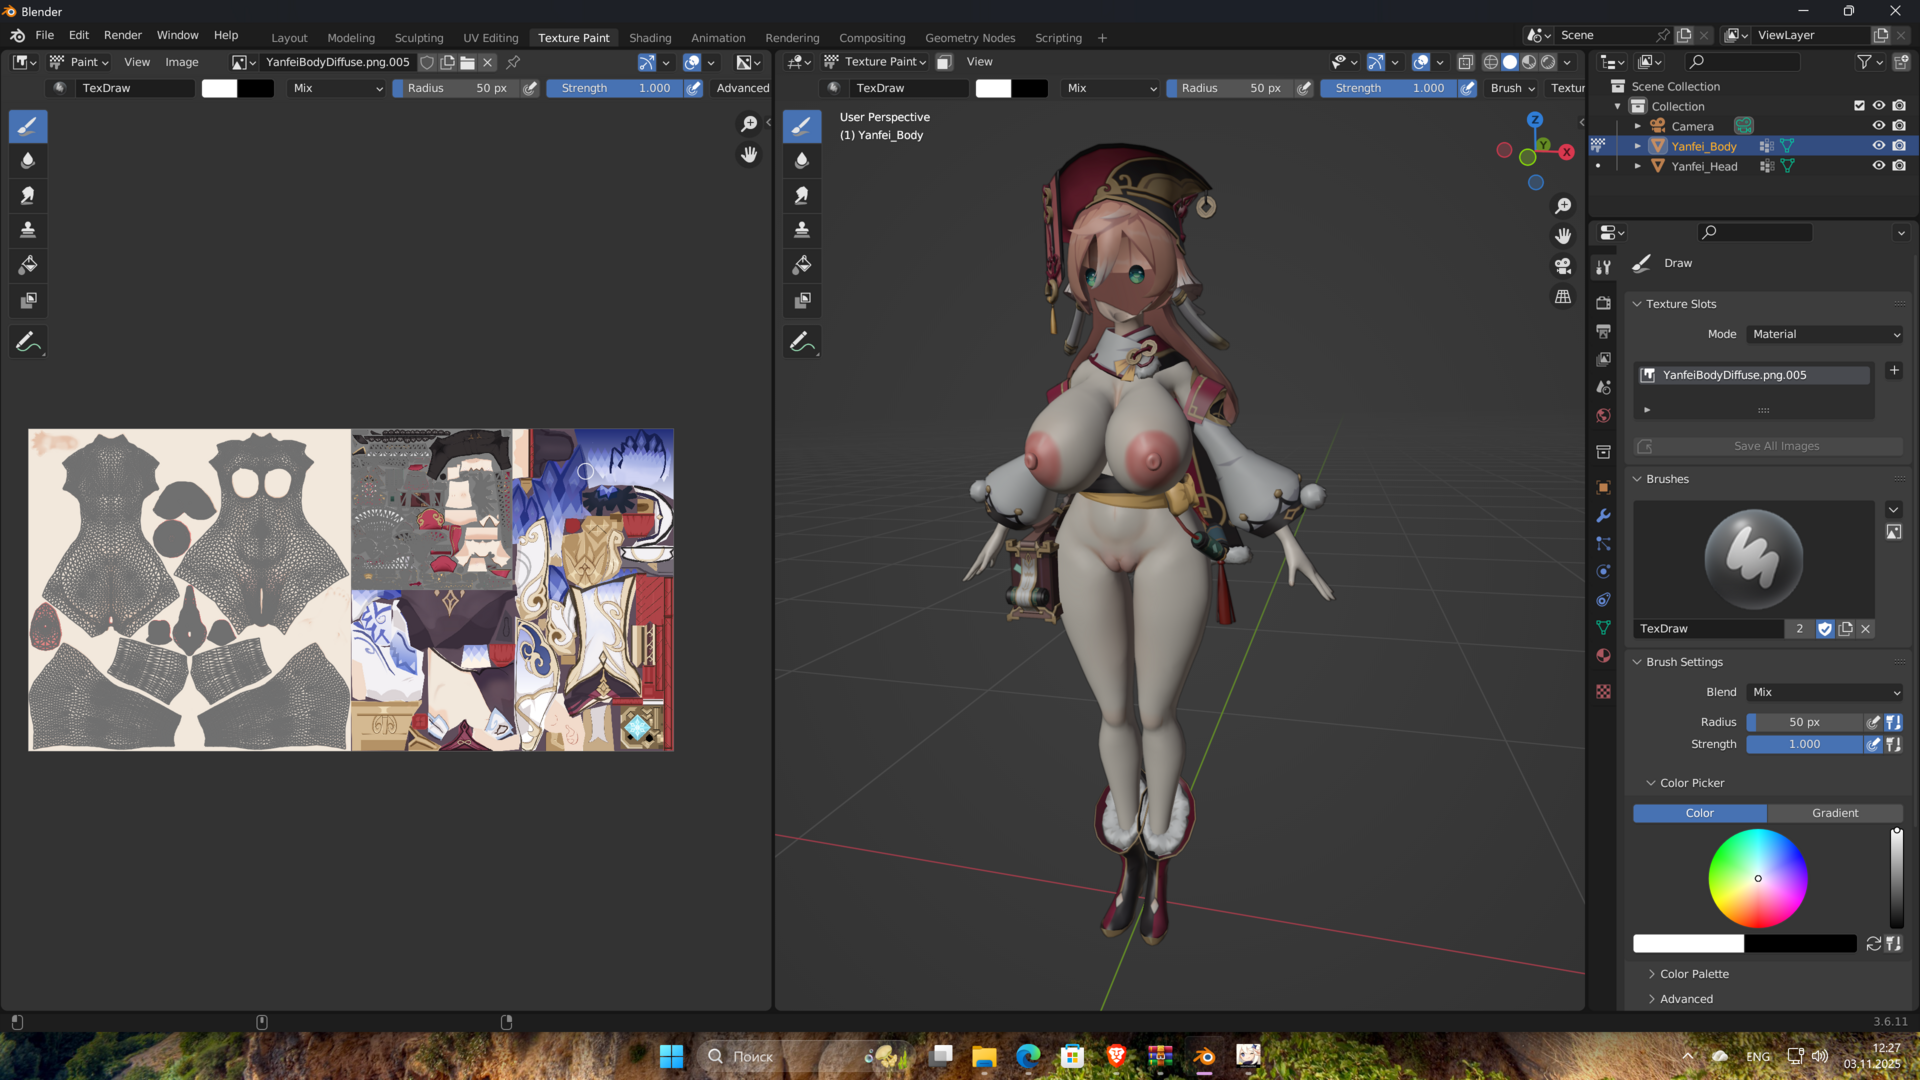Toggle TexDraw brush fake user shield
Image resolution: width=1920 pixels, height=1080 pixels.
pyautogui.click(x=1825, y=629)
